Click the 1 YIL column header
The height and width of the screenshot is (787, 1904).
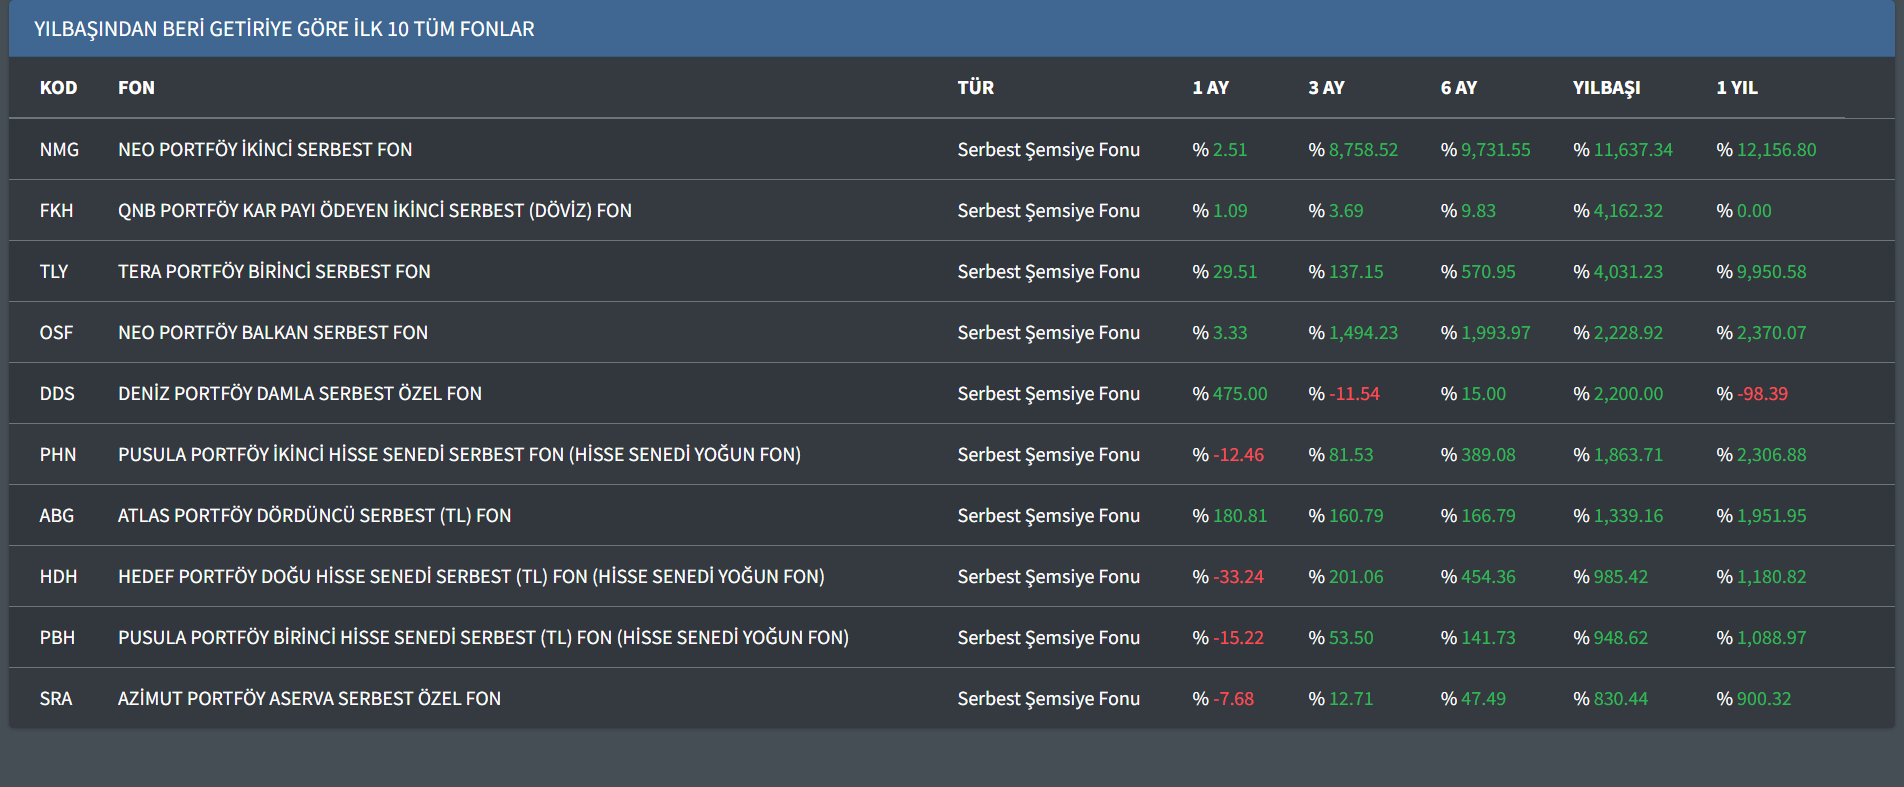click(x=1736, y=88)
